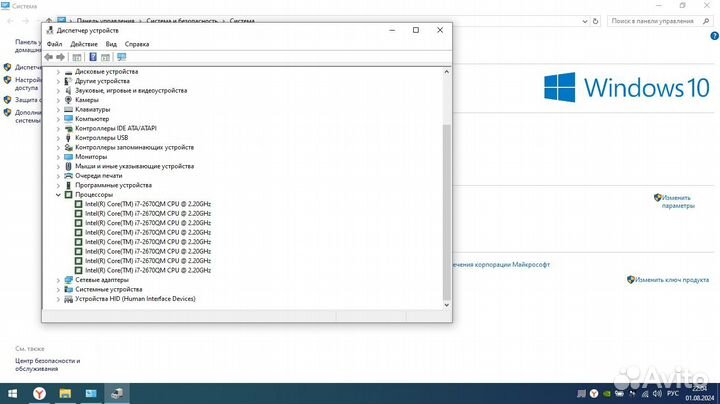
Task: Click the Изменить ключ продукта link
Action: (x=672, y=280)
